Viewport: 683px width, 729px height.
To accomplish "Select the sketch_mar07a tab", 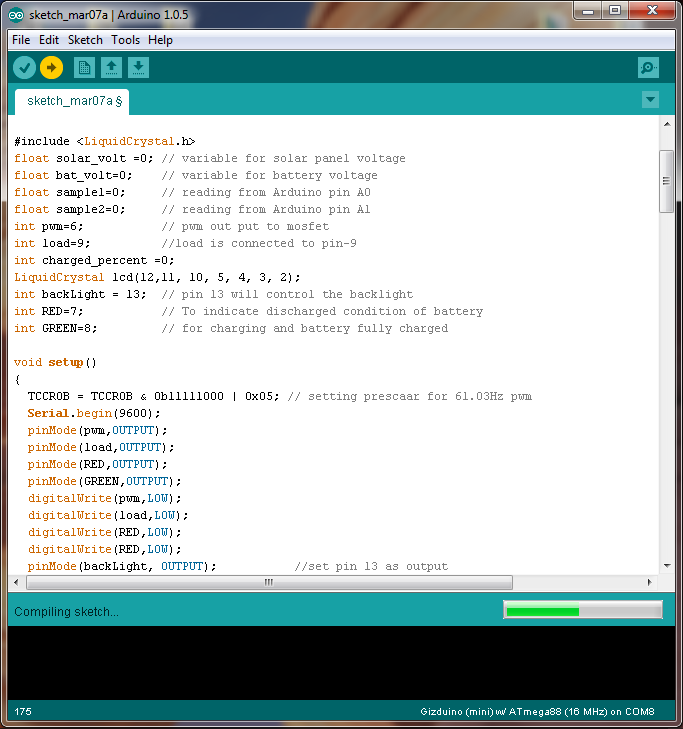I will click(x=72, y=101).
